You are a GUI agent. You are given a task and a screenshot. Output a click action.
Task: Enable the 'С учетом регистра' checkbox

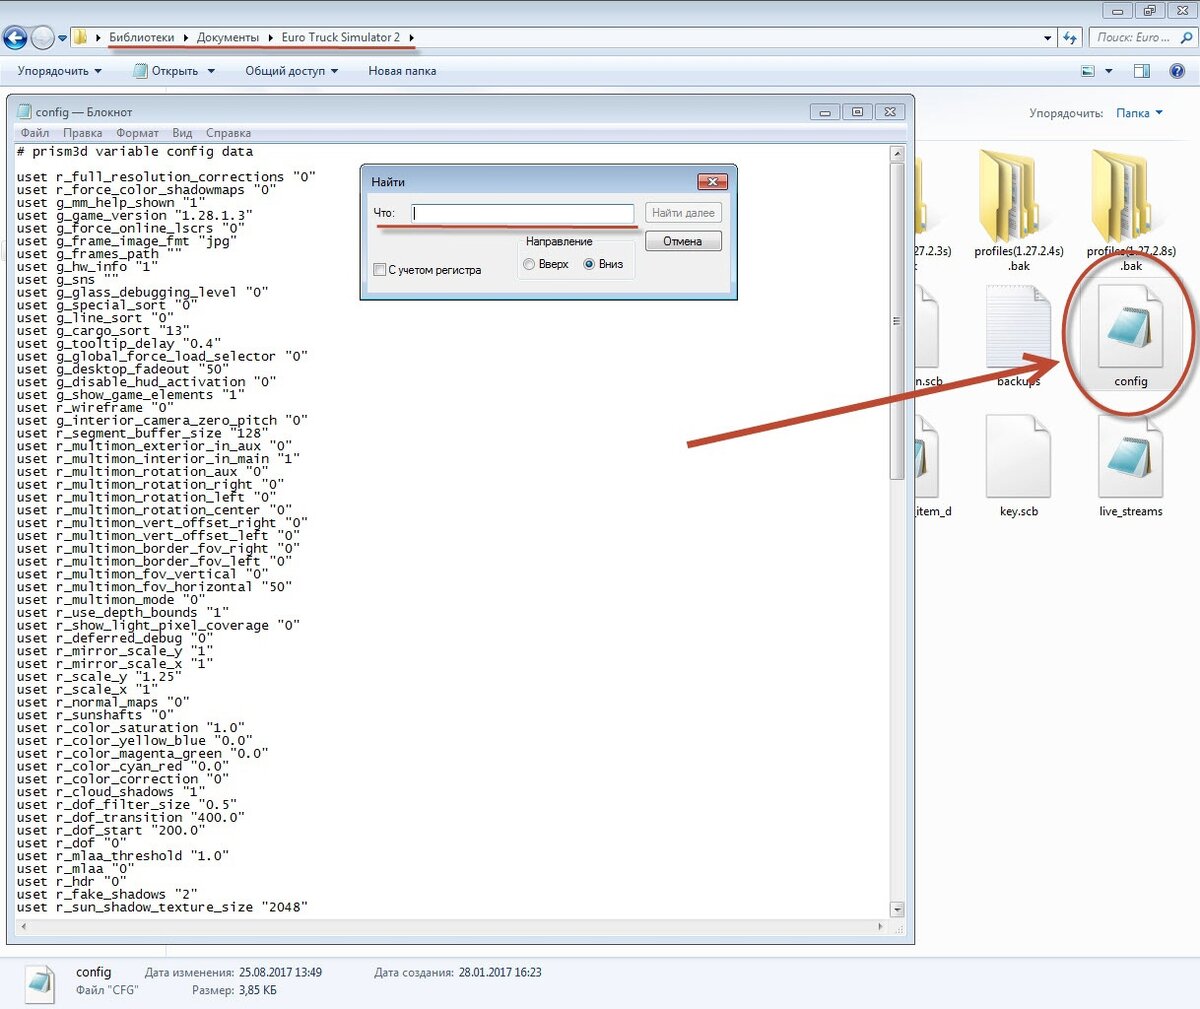click(x=379, y=270)
